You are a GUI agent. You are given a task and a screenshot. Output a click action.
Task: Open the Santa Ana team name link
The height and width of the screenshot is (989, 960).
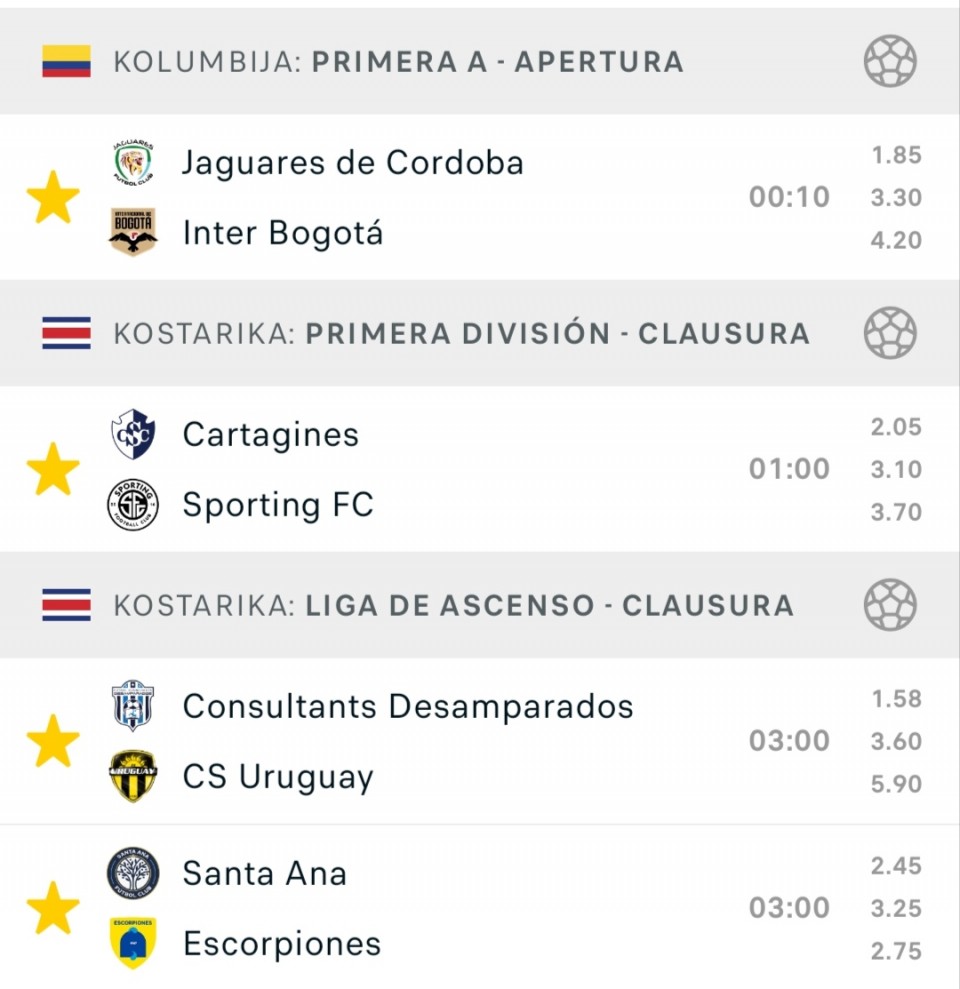(x=264, y=873)
